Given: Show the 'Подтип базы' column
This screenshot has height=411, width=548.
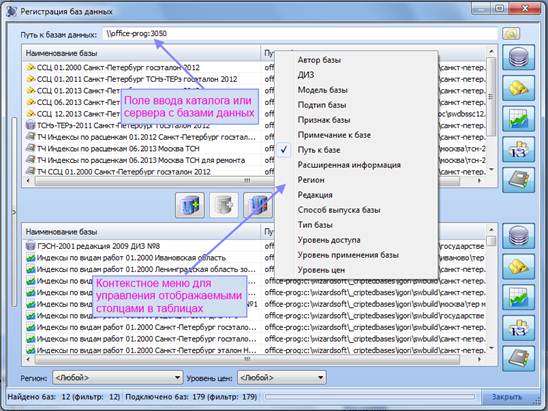Looking at the screenshot, I should pos(356,105).
